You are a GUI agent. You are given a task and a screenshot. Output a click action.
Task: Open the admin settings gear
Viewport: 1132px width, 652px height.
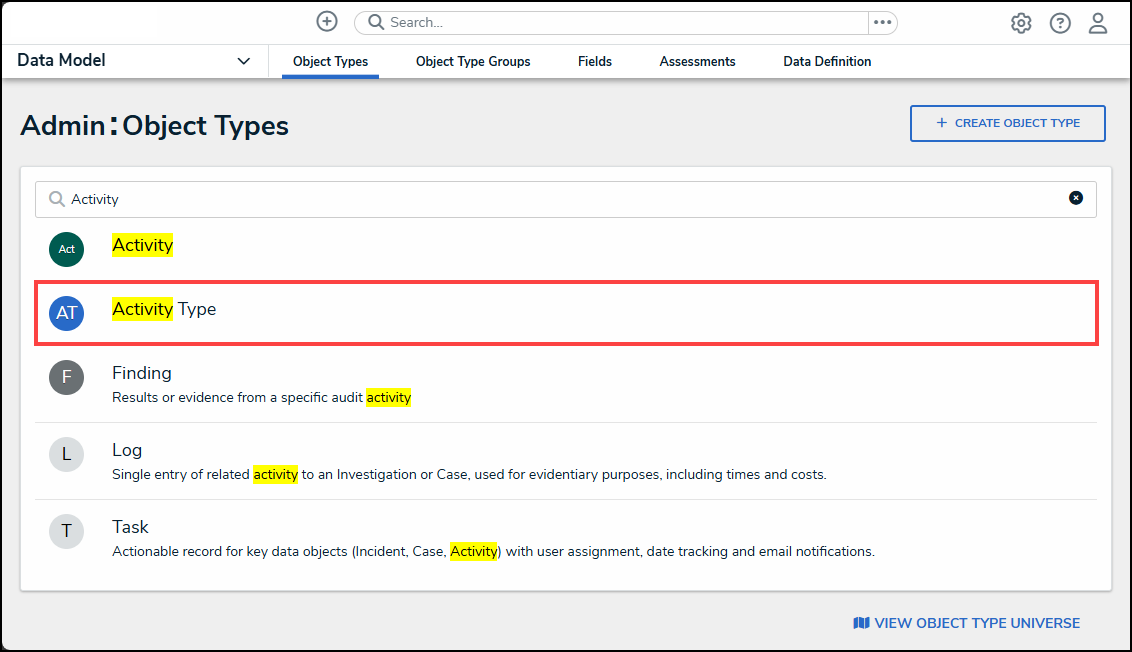click(x=1021, y=23)
